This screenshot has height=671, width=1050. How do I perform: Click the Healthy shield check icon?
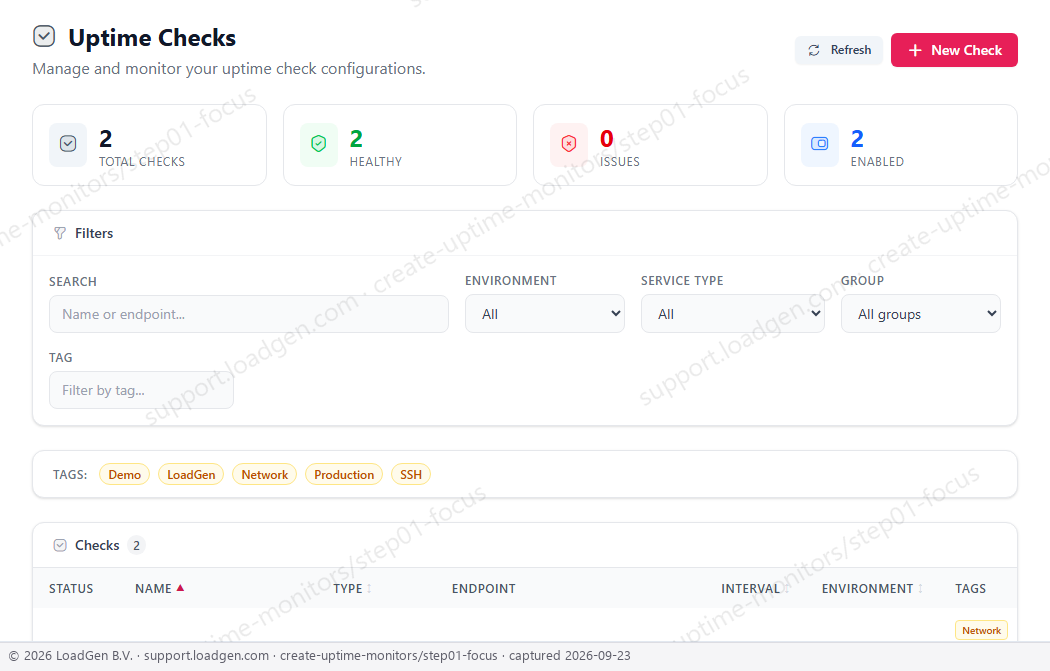(x=319, y=144)
